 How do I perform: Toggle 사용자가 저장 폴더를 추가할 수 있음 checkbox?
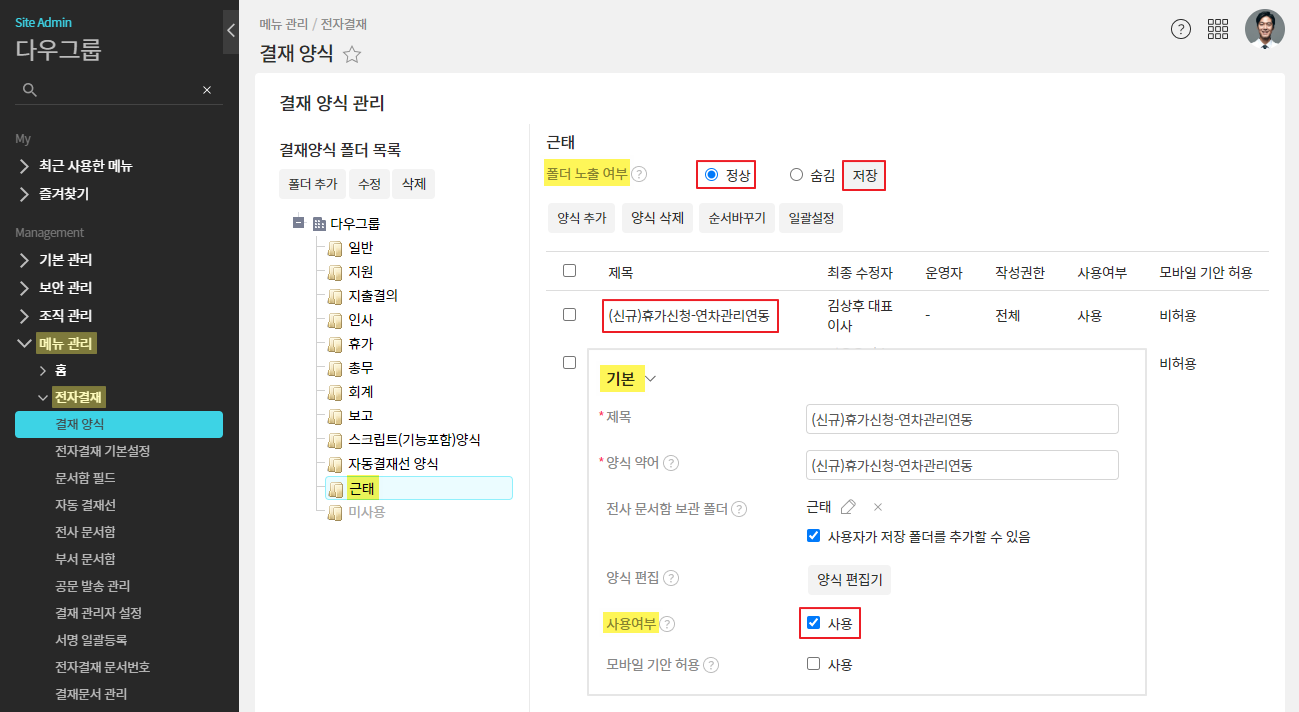[x=814, y=536]
